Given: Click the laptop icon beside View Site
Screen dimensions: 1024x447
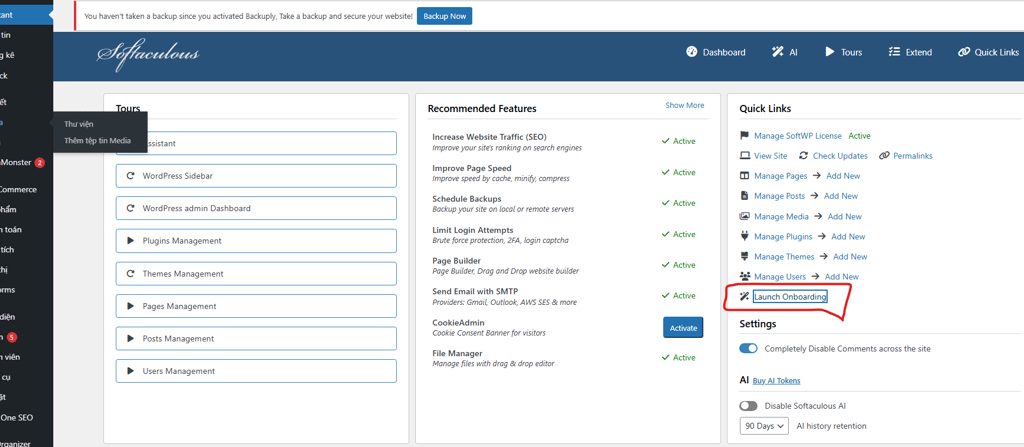Looking at the screenshot, I should [x=744, y=156].
